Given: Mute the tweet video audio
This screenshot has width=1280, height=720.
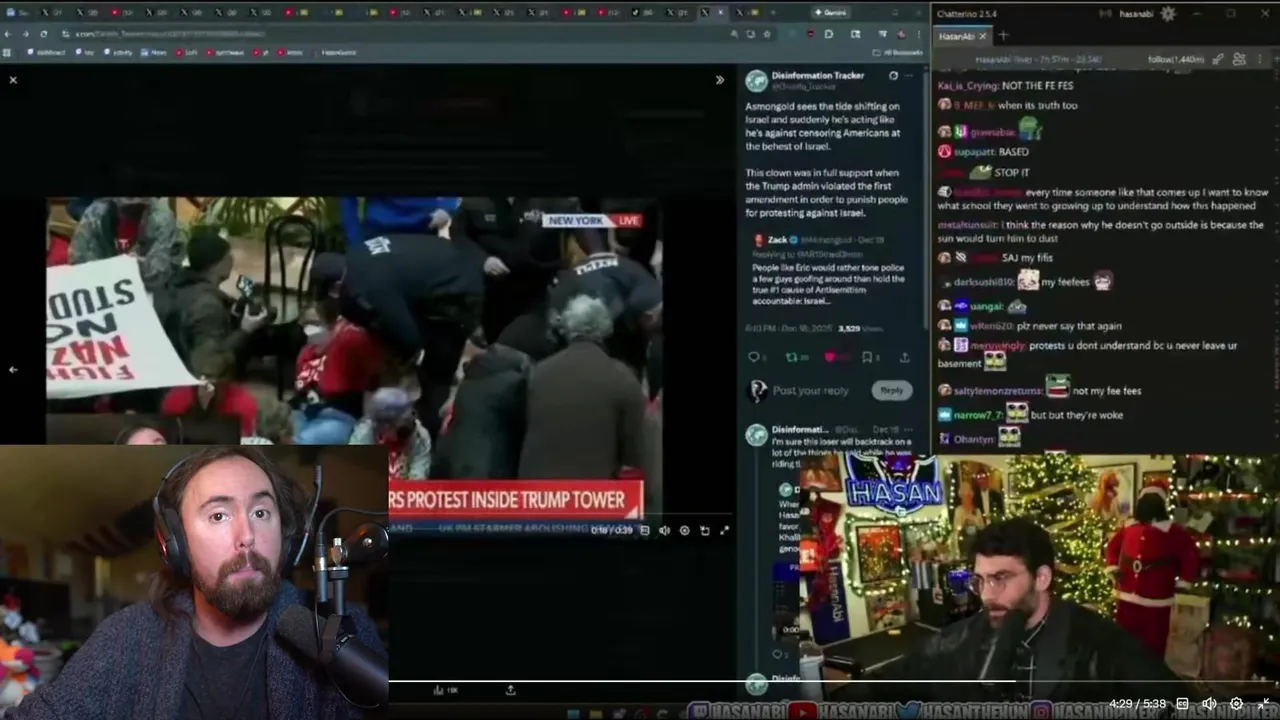Looking at the screenshot, I should [x=664, y=530].
